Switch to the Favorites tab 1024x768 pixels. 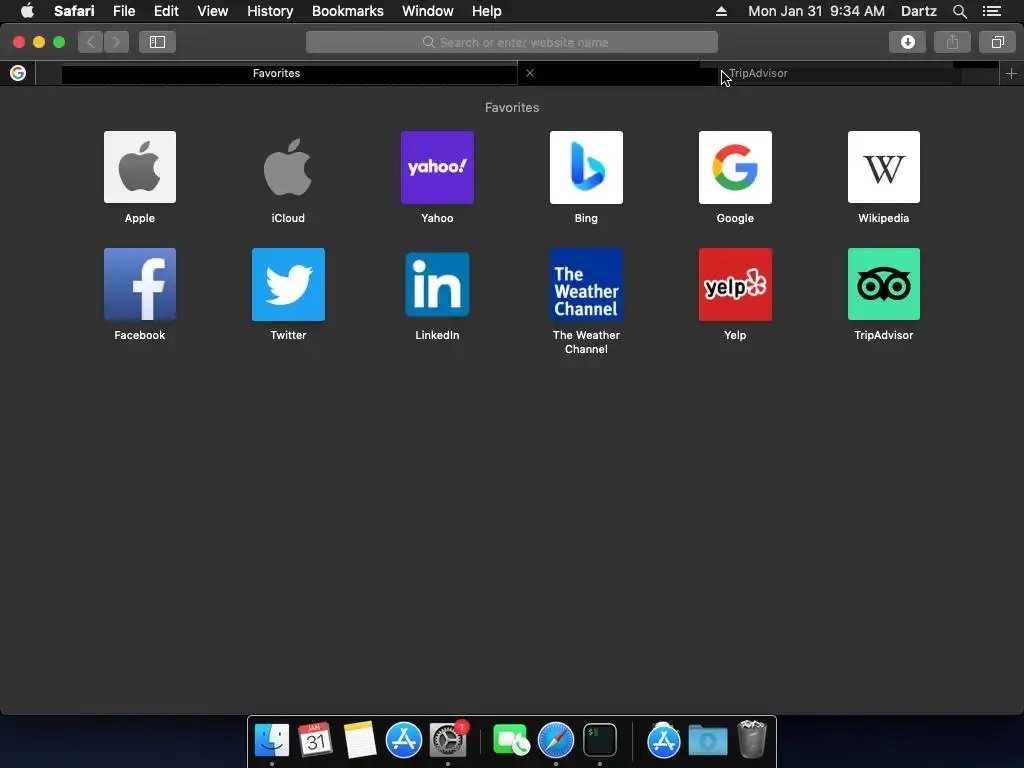(276, 73)
